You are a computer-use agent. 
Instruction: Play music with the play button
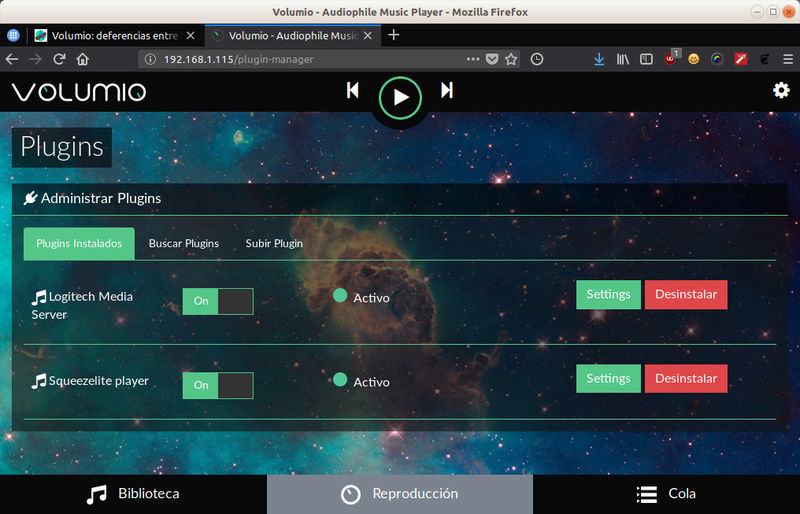(x=401, y=97)
